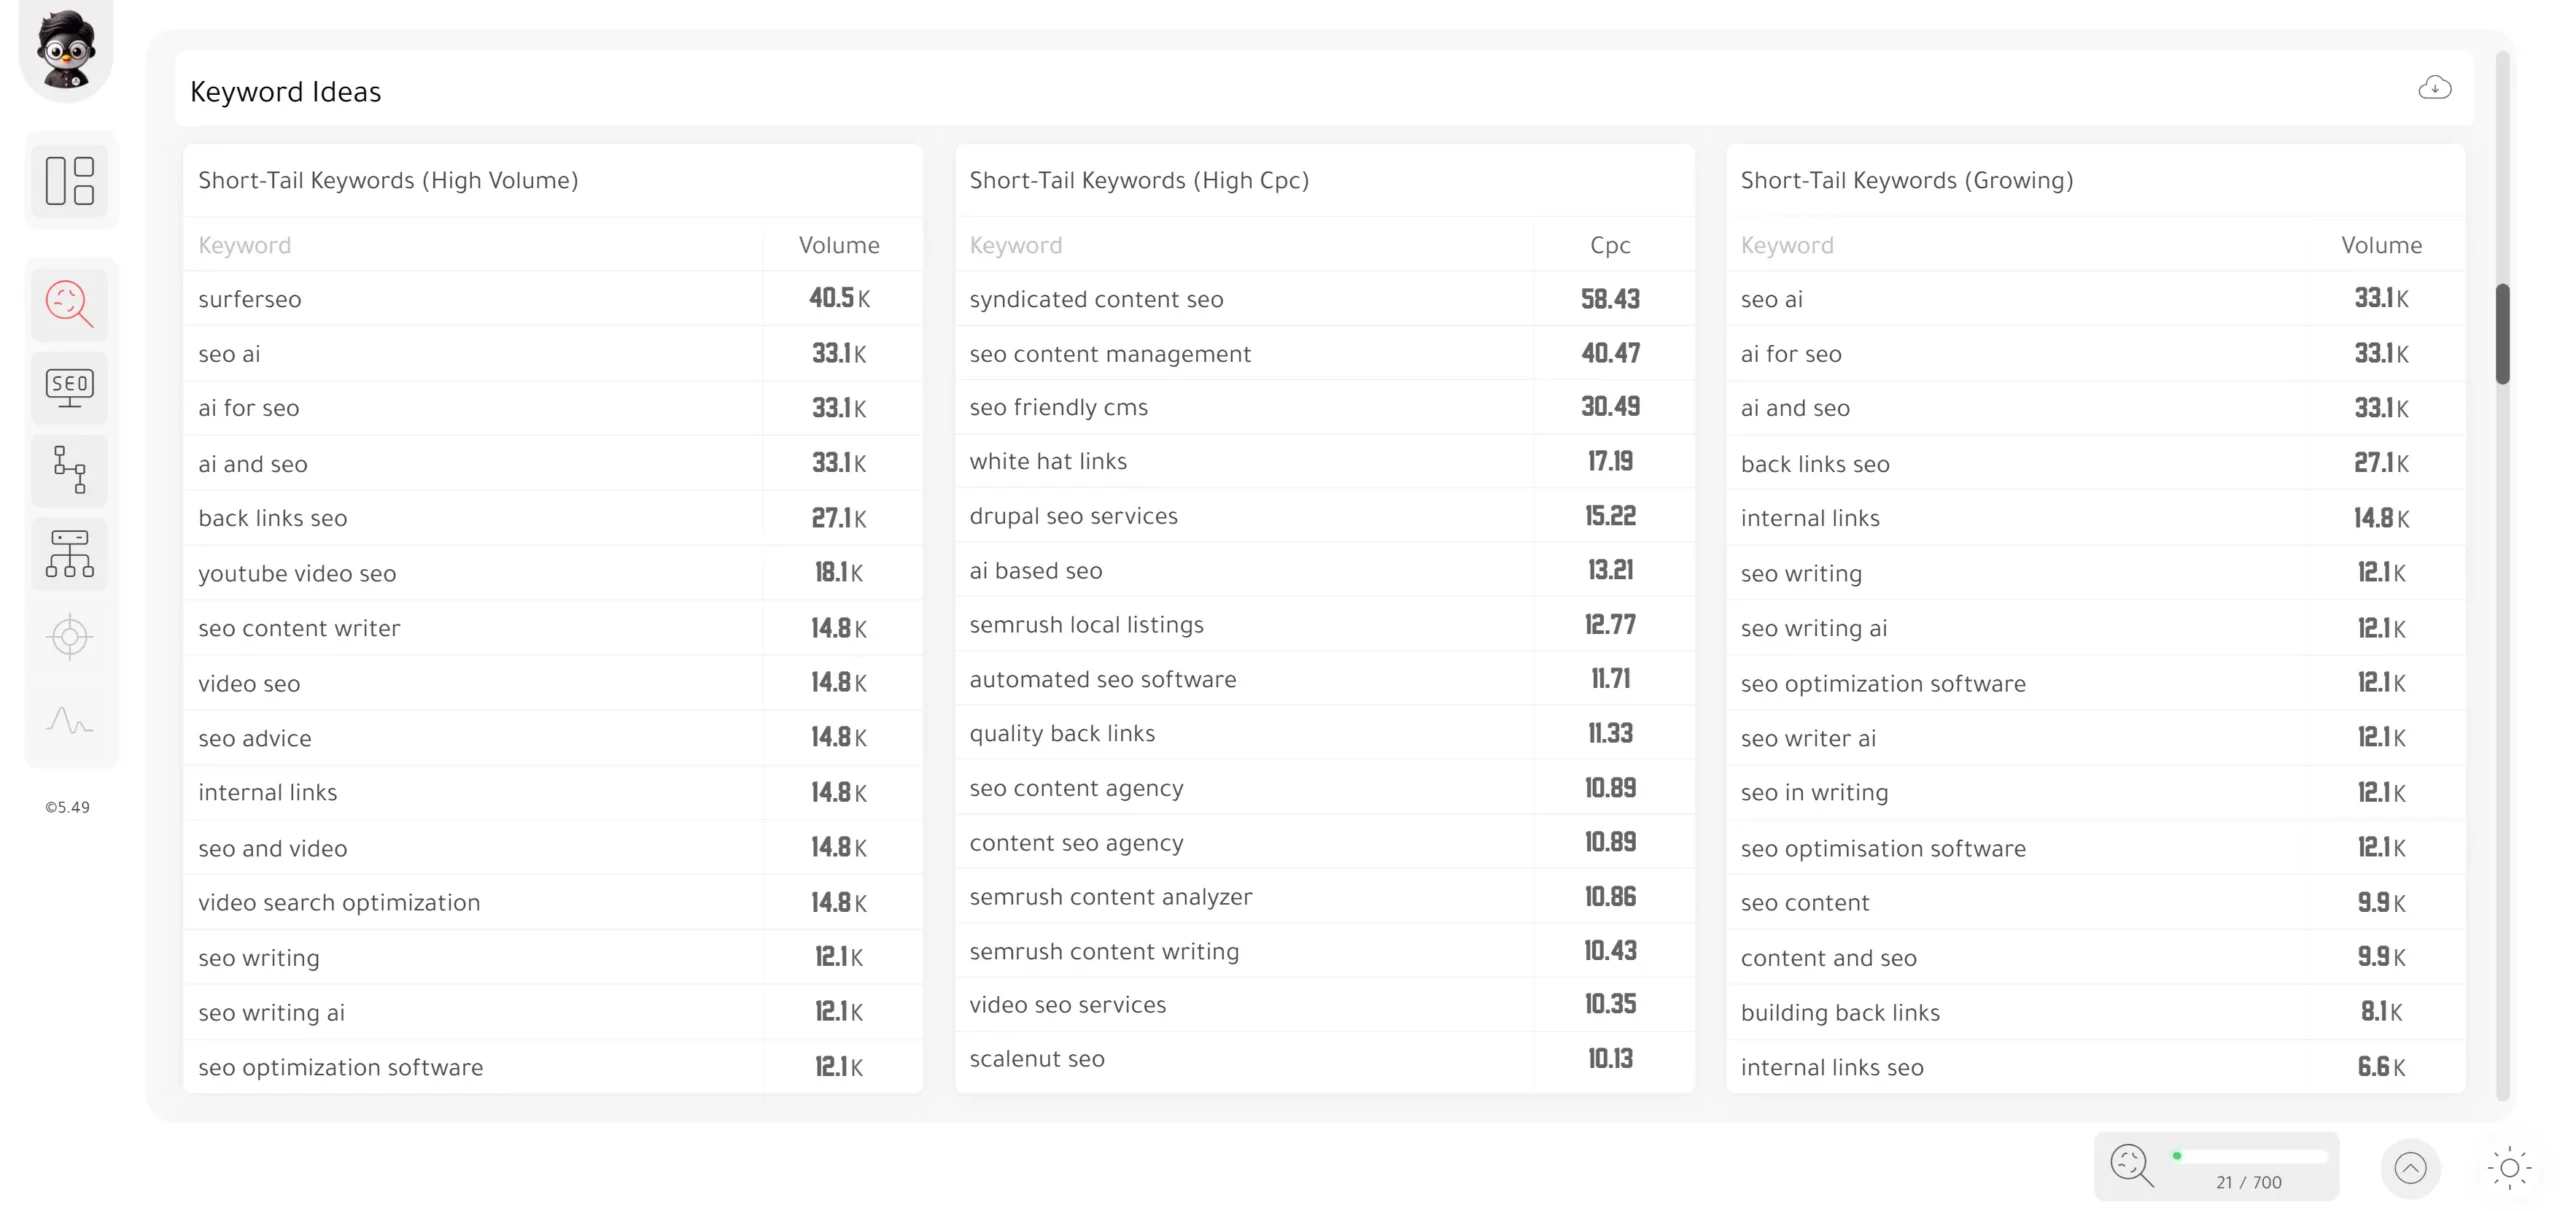Image resolution: width=2560 pixels, height=1211 pixels.
Task: Select 'seo and video' keyword
Action: pos(273,848)
